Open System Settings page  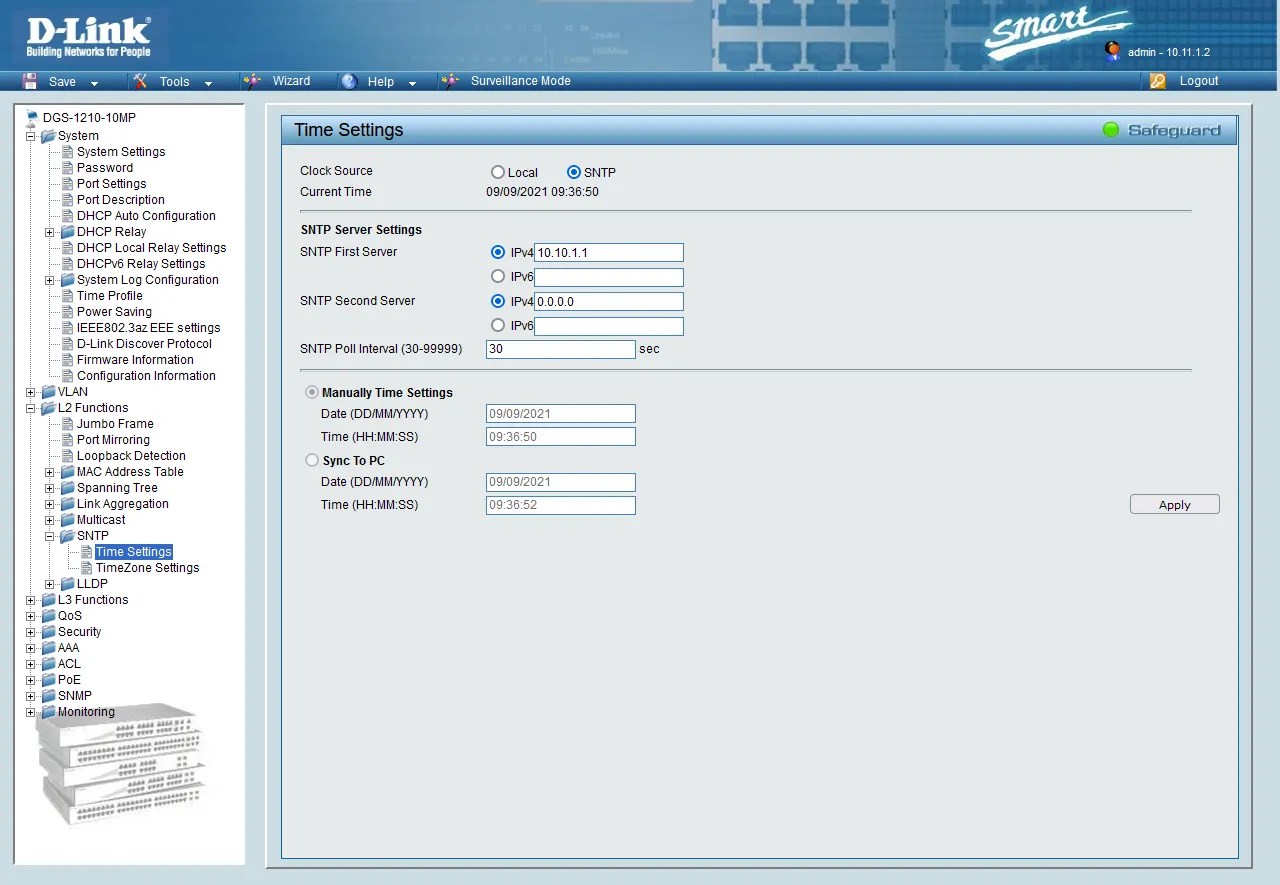click(x=121, y=152)
